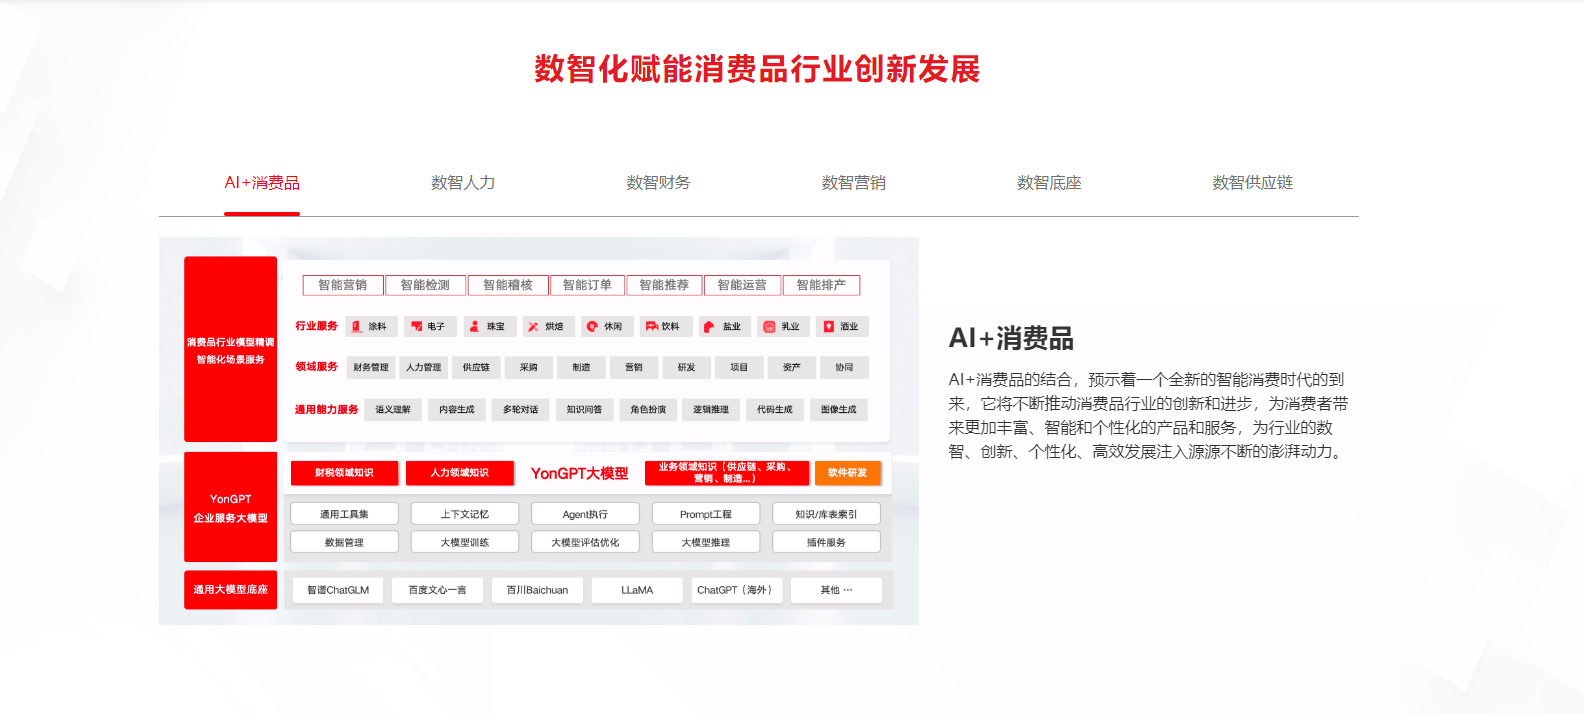Select 研发 in the 领域服务 row
This screenshot has height=714, width=1584.
pyautogui.click(x=686, y=368)
